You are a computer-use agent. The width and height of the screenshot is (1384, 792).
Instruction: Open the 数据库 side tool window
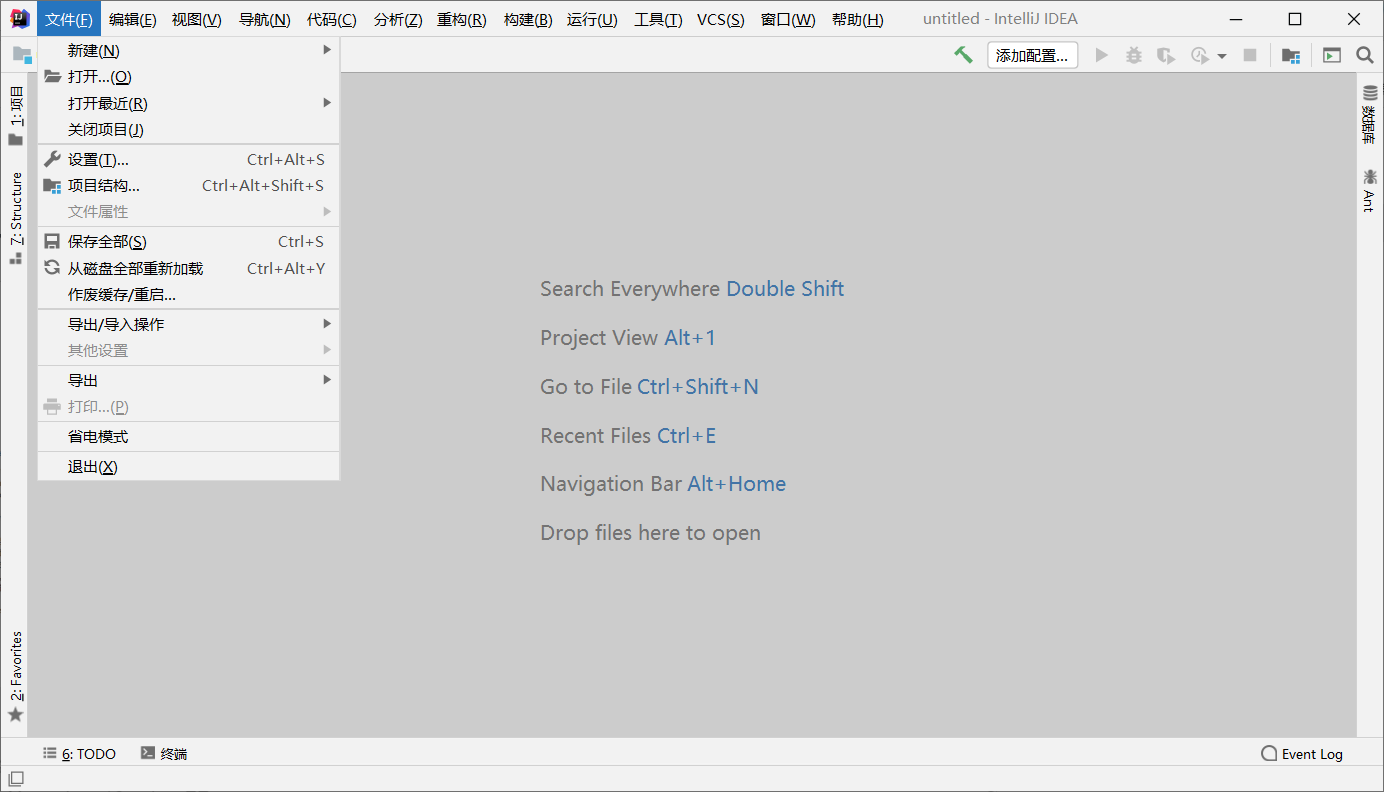coord(1370,115)
